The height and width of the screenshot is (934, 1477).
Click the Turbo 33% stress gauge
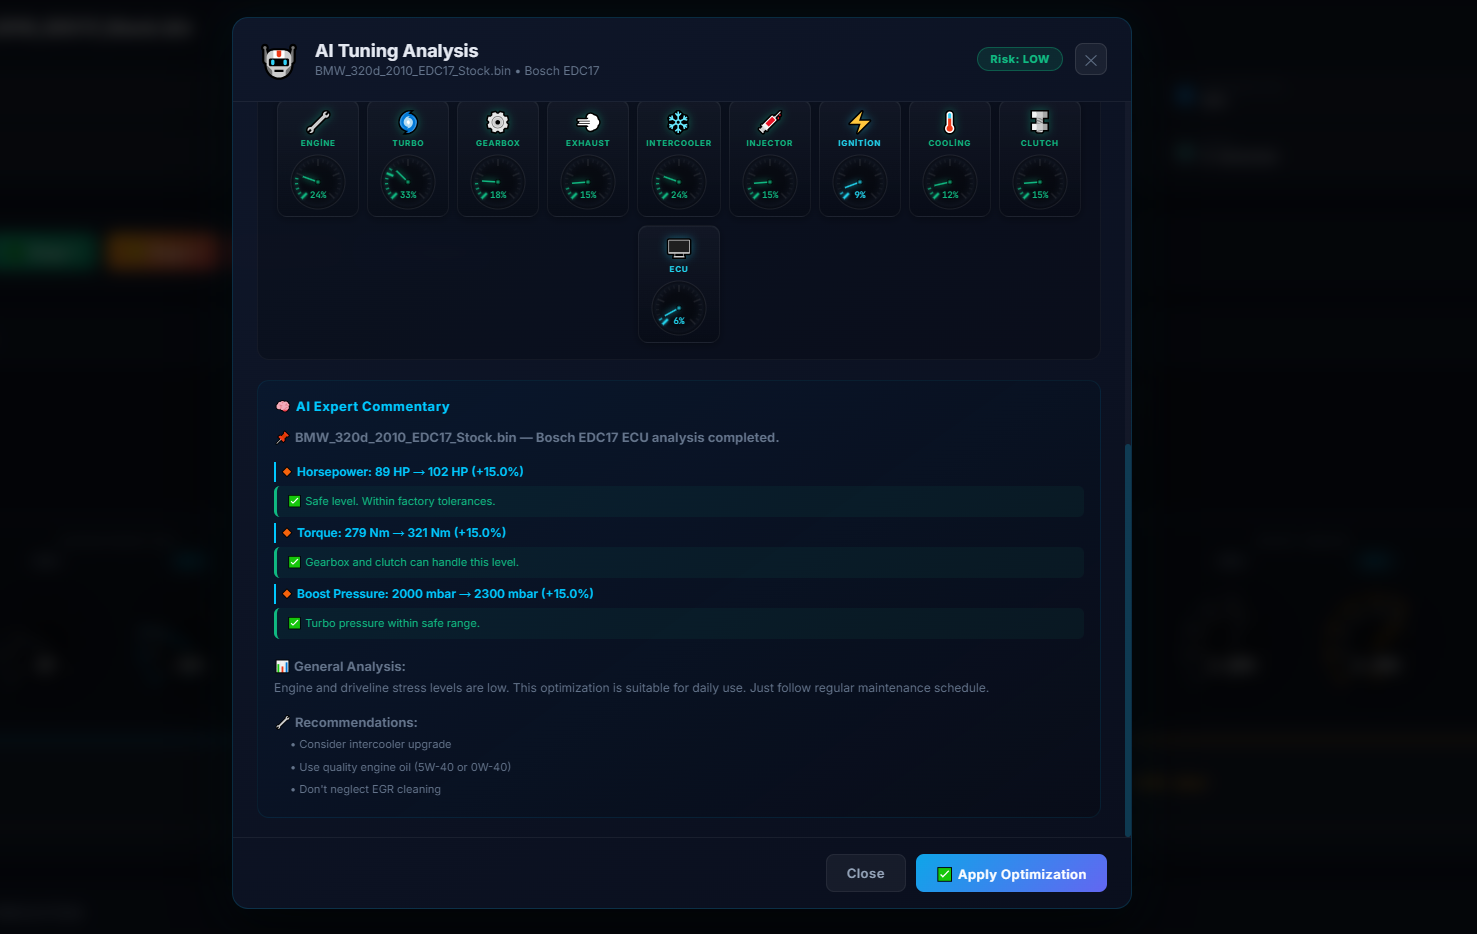tap(408, 183)
